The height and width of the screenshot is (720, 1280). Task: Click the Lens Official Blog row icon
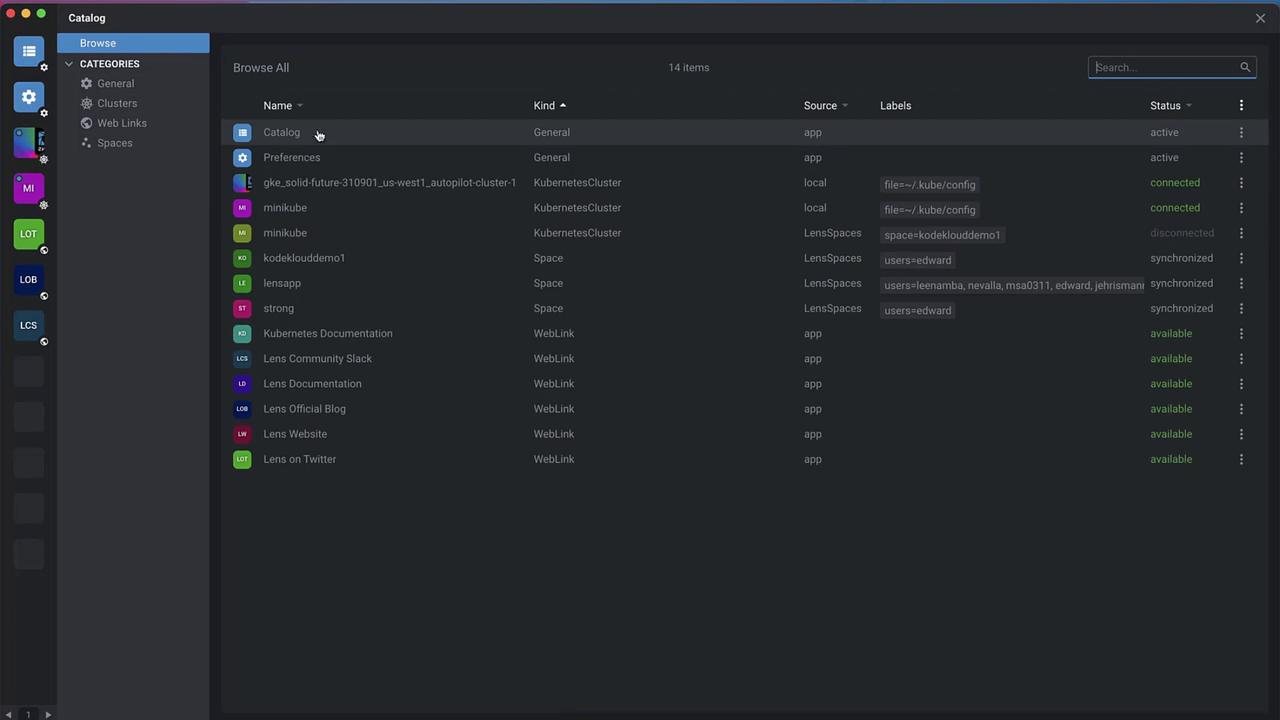242,409
